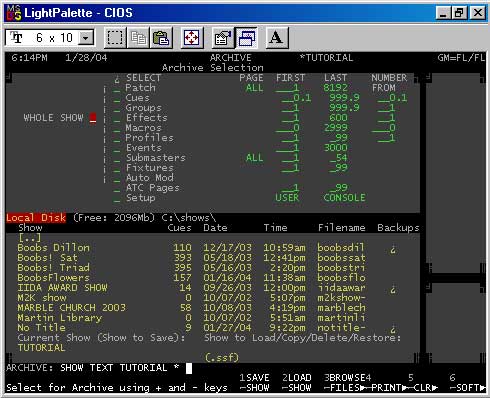Select the M2K show row
Screen dimensions: 490x398
[x=213, y=298]
